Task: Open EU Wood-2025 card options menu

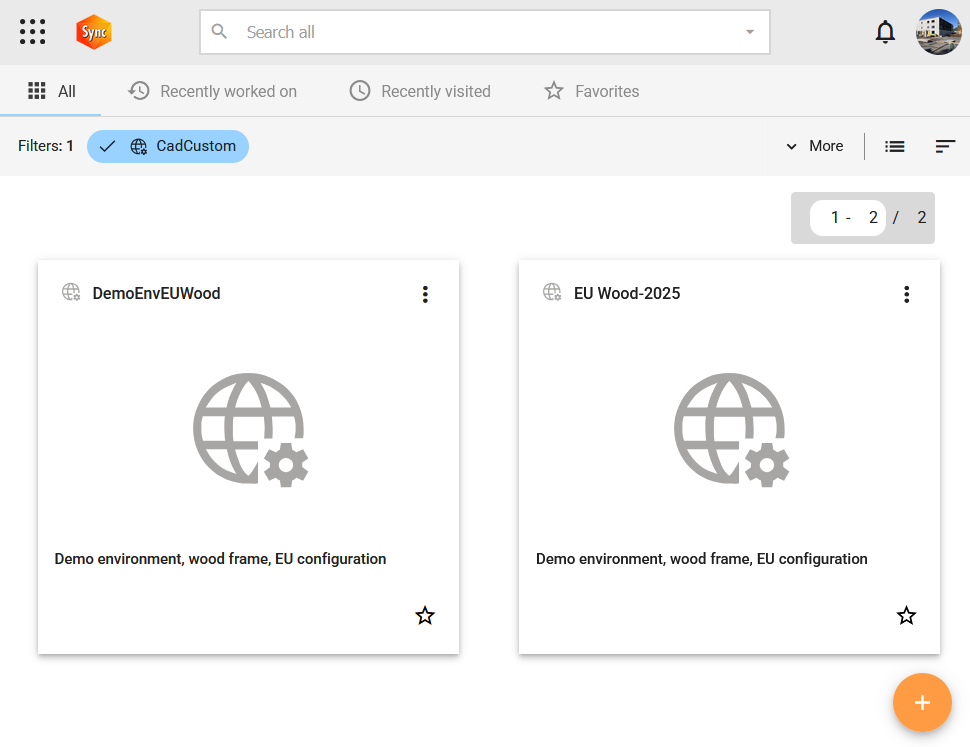Action: point(906,294)
